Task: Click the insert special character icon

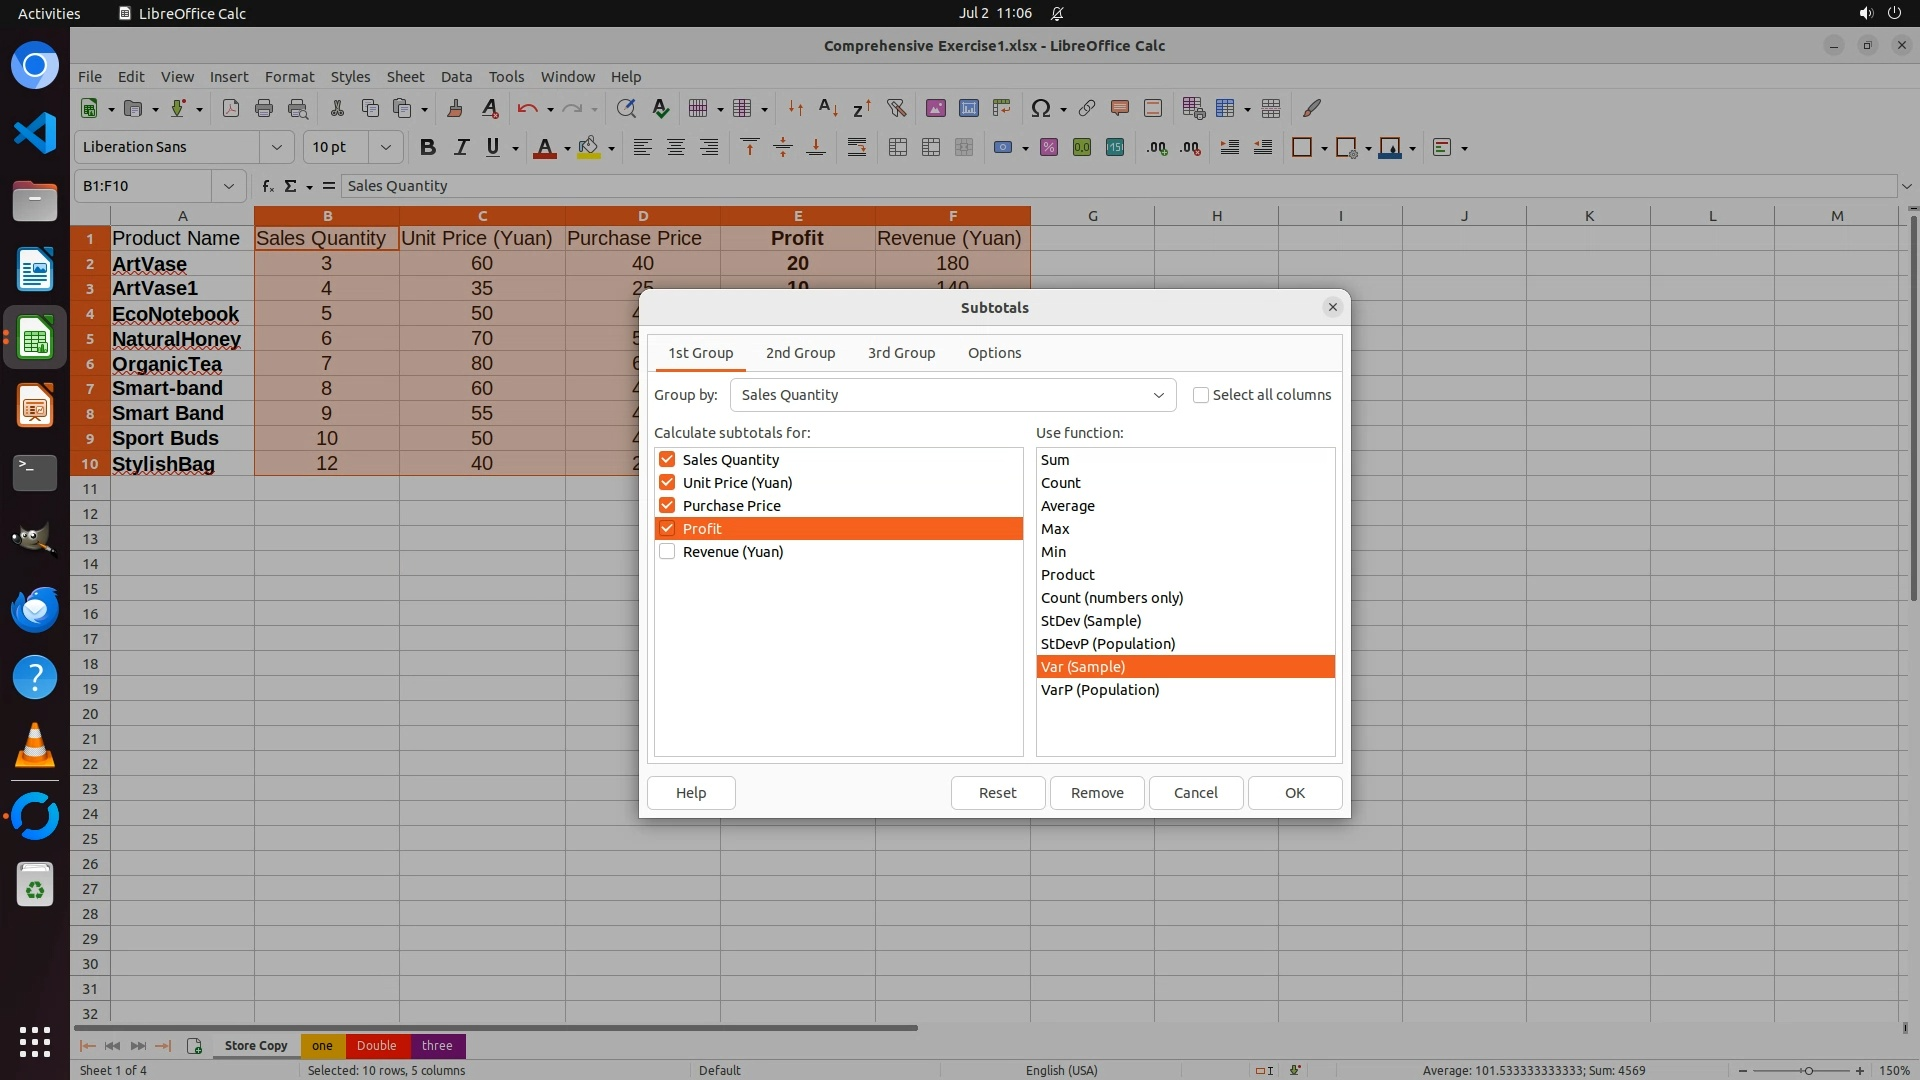Action: pos(1040,108)
